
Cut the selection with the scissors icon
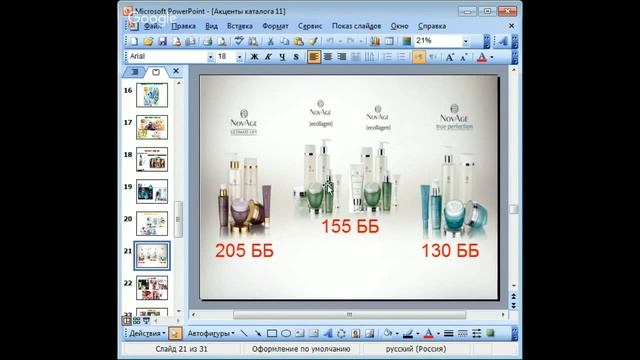270,41
